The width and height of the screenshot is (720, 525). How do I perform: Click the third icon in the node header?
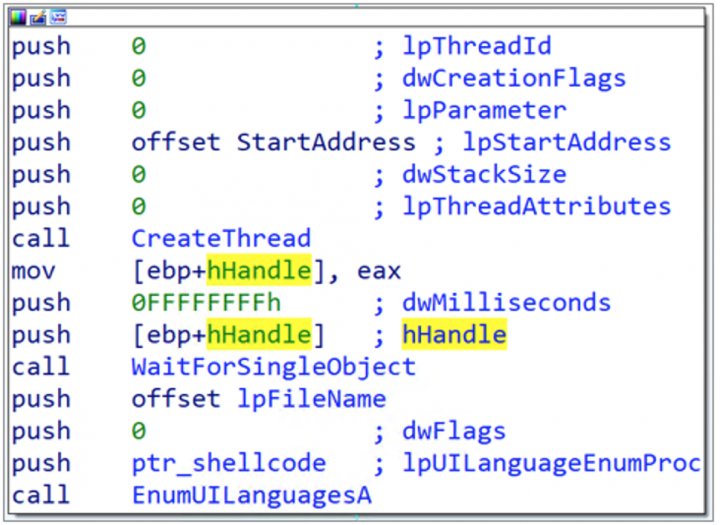click(x=58, y=17)
